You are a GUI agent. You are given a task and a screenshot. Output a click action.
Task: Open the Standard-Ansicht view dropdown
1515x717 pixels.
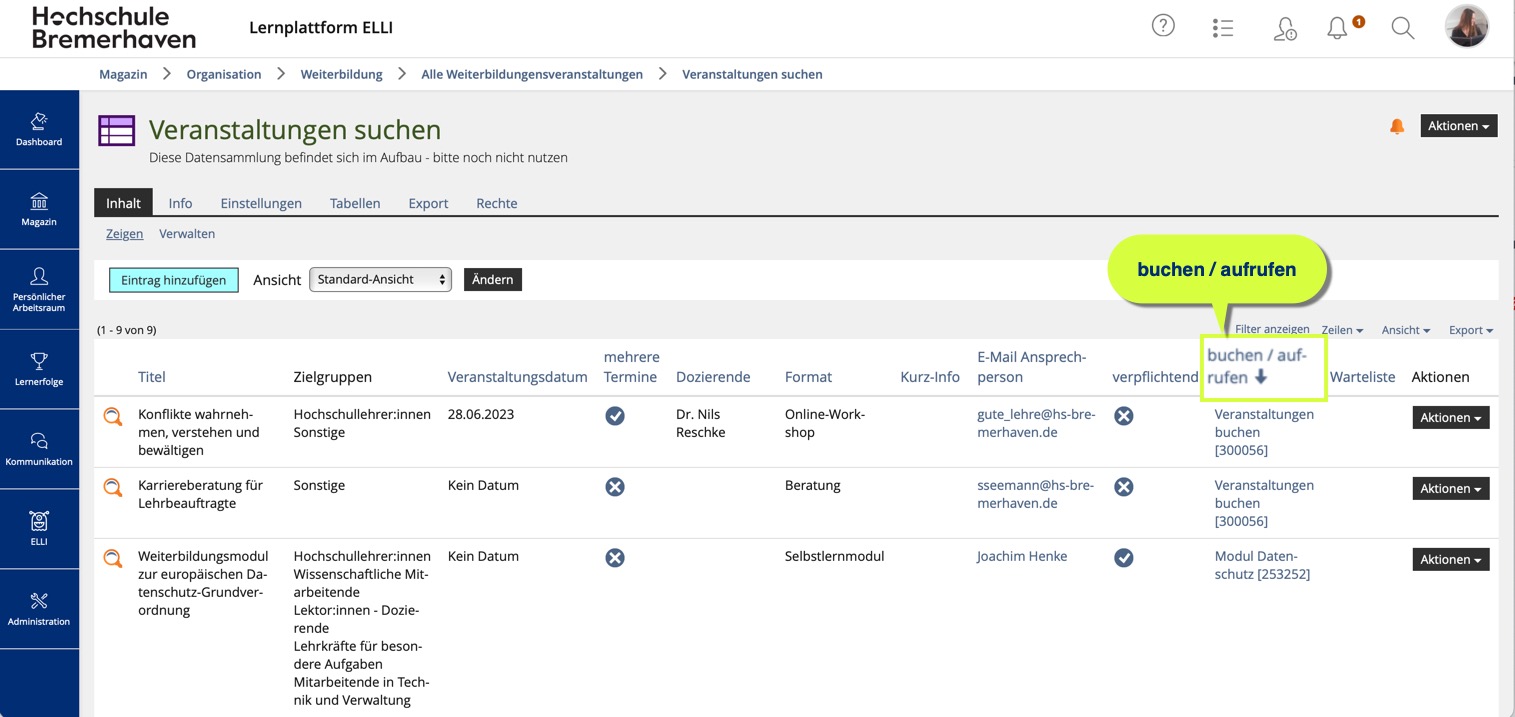[380, 280]
